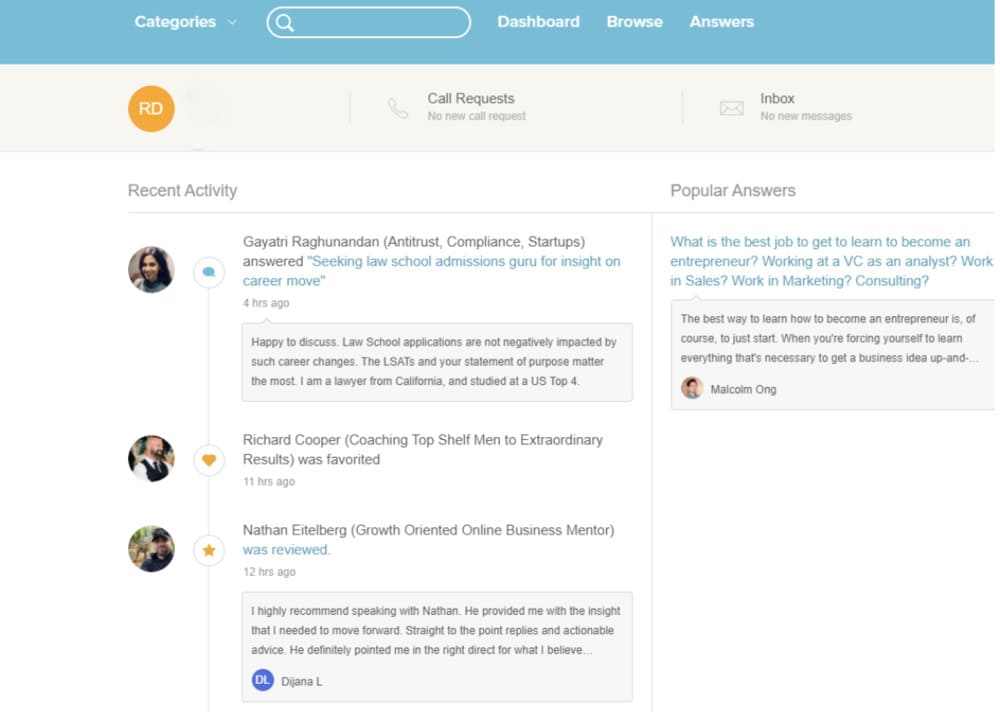Open Richard Cooper's profile photo
Viewport: 1000px width, 712px height.
tap(151, 458)
